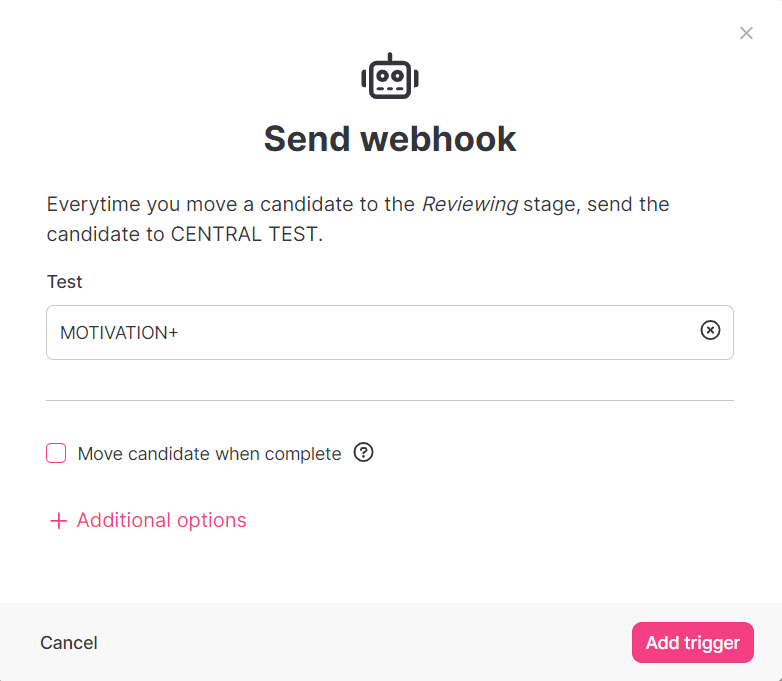Click the CENTRAL TEST text
This screenshot has width=782, height=681.
coord(244,234)
